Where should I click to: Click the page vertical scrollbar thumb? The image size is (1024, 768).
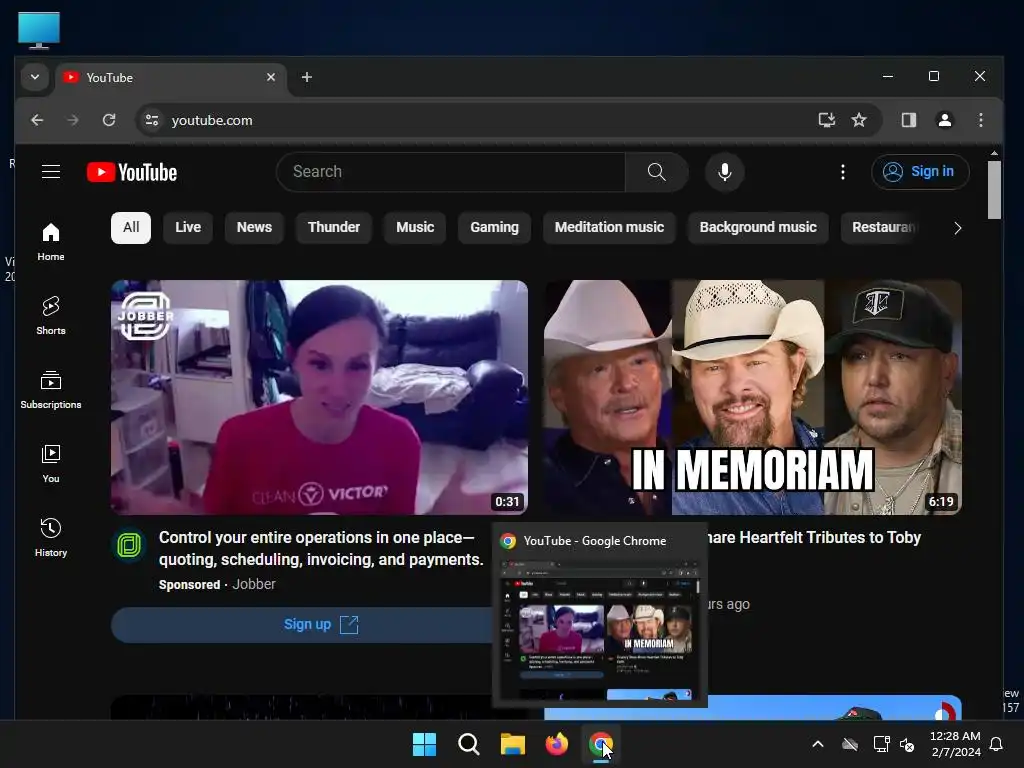994,190
